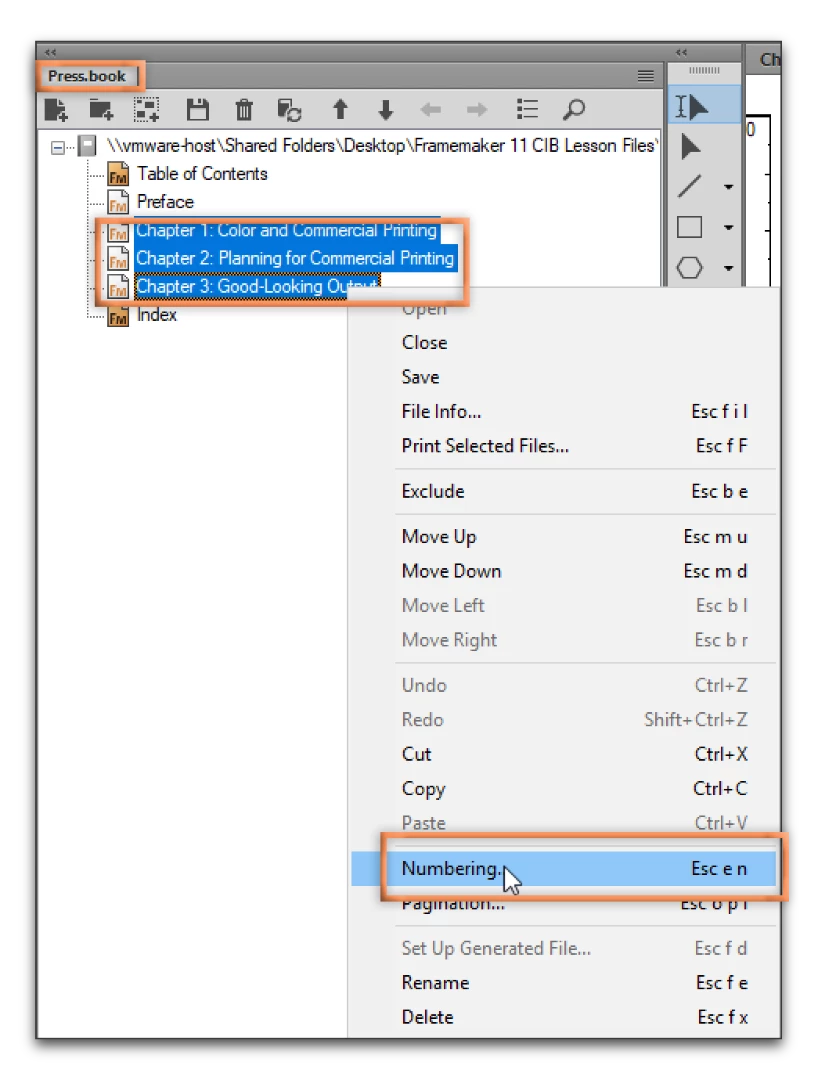Click the Add Group icon in book toolbar
Image resolution: width=818 pixels, height=1080 pixels.
click(147, 110)
